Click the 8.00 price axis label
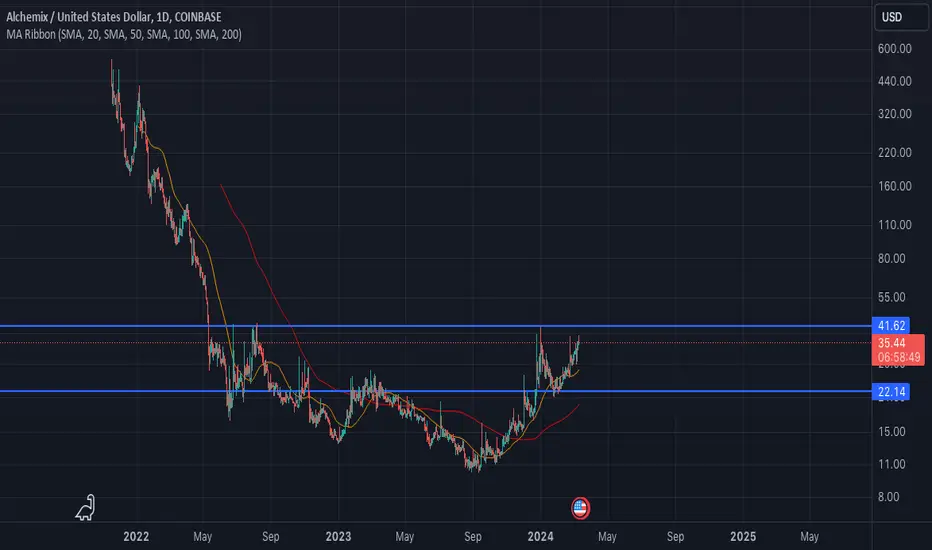The image size is (932, 550). [889, 497]
